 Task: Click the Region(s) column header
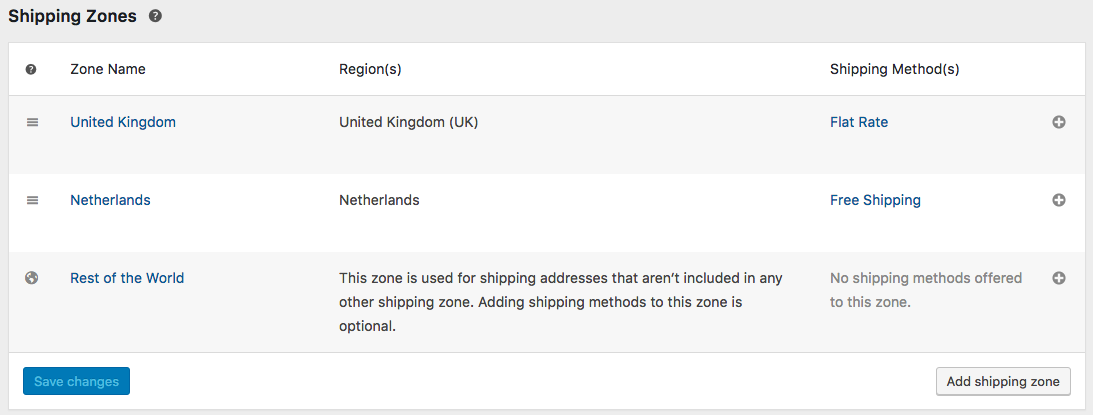point(370,70)
